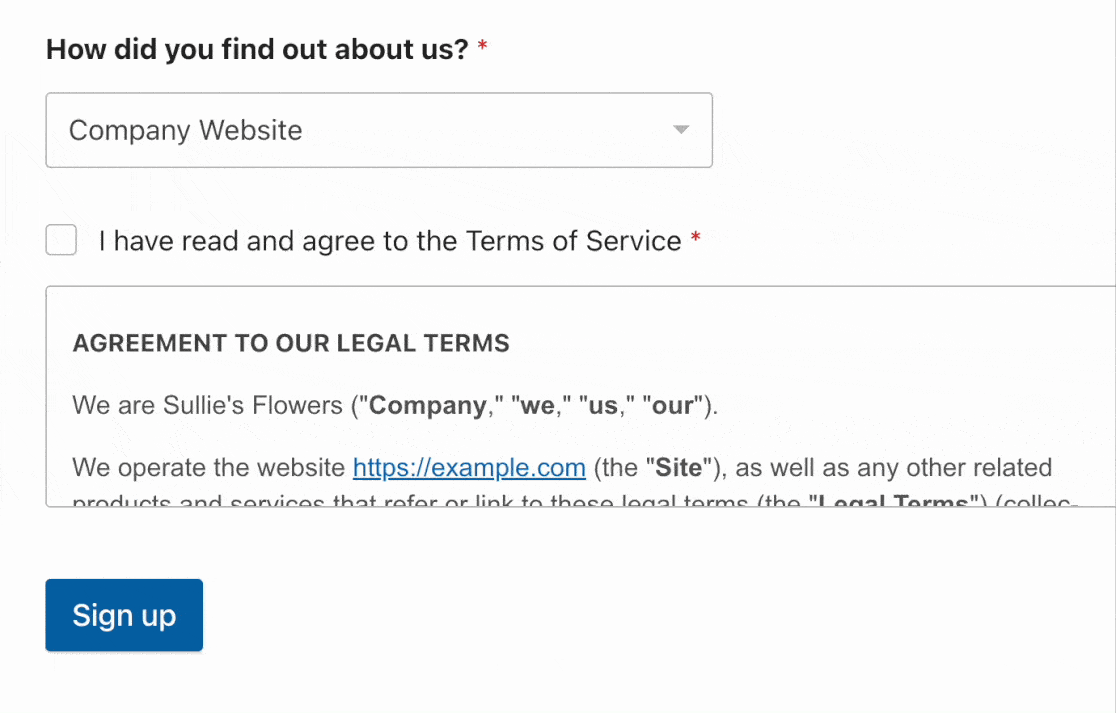Click the bold word 'our' in terms text

(x=673, y=406)
